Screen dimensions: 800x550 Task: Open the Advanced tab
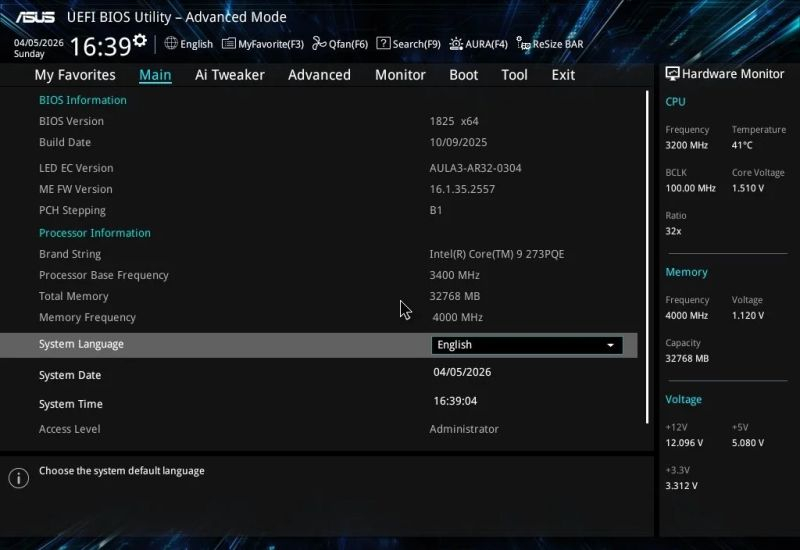(319, 75)
